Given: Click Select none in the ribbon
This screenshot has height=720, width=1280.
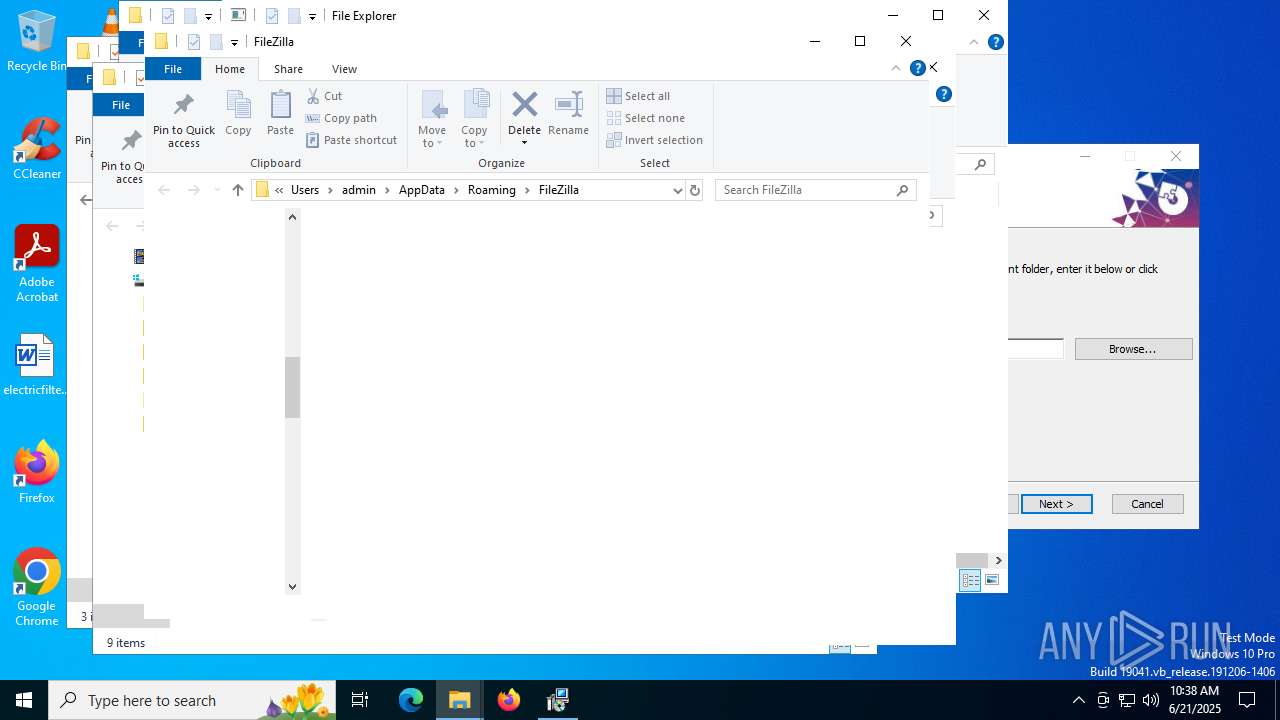Looking at the screenshot, I should tap(645, 118).
